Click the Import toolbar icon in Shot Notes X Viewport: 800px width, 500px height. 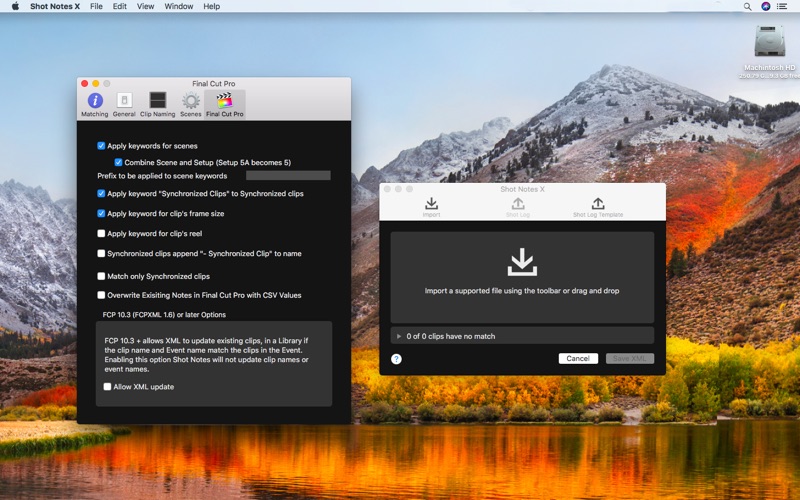pyautogui.click(x=432, y=207)
